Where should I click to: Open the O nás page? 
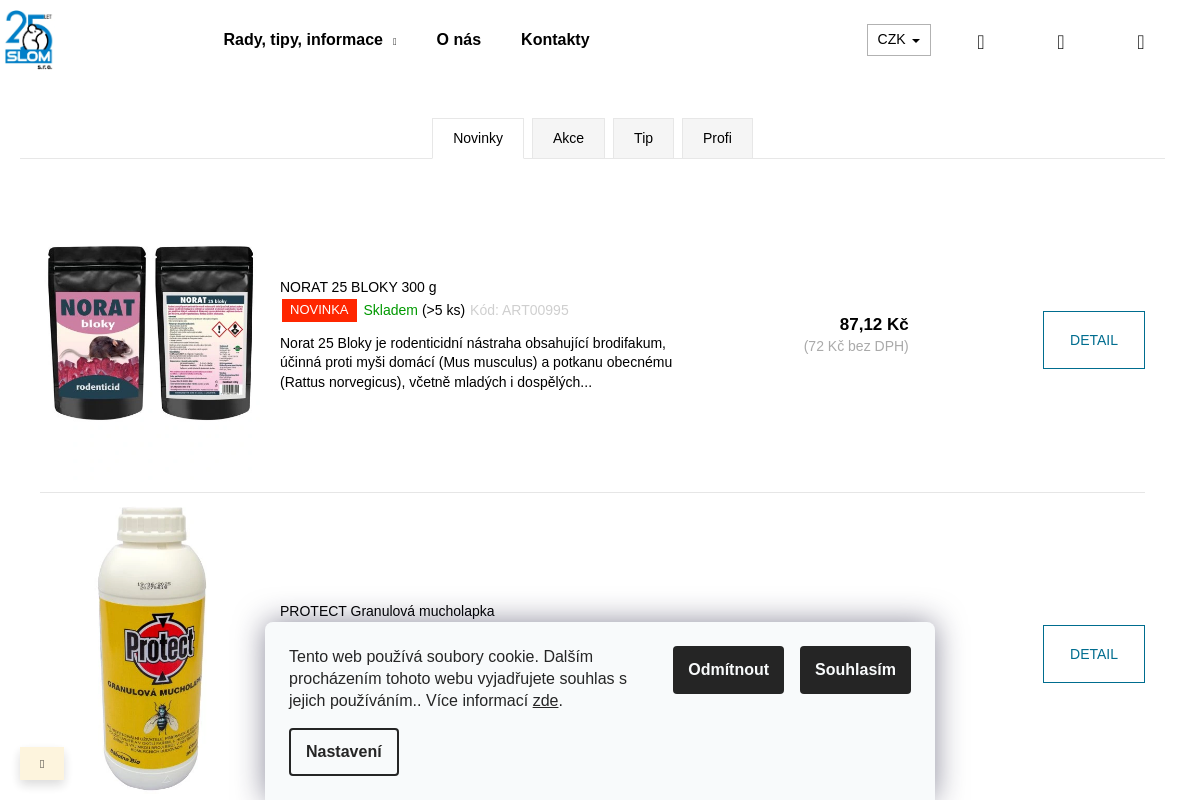[458, 40]
